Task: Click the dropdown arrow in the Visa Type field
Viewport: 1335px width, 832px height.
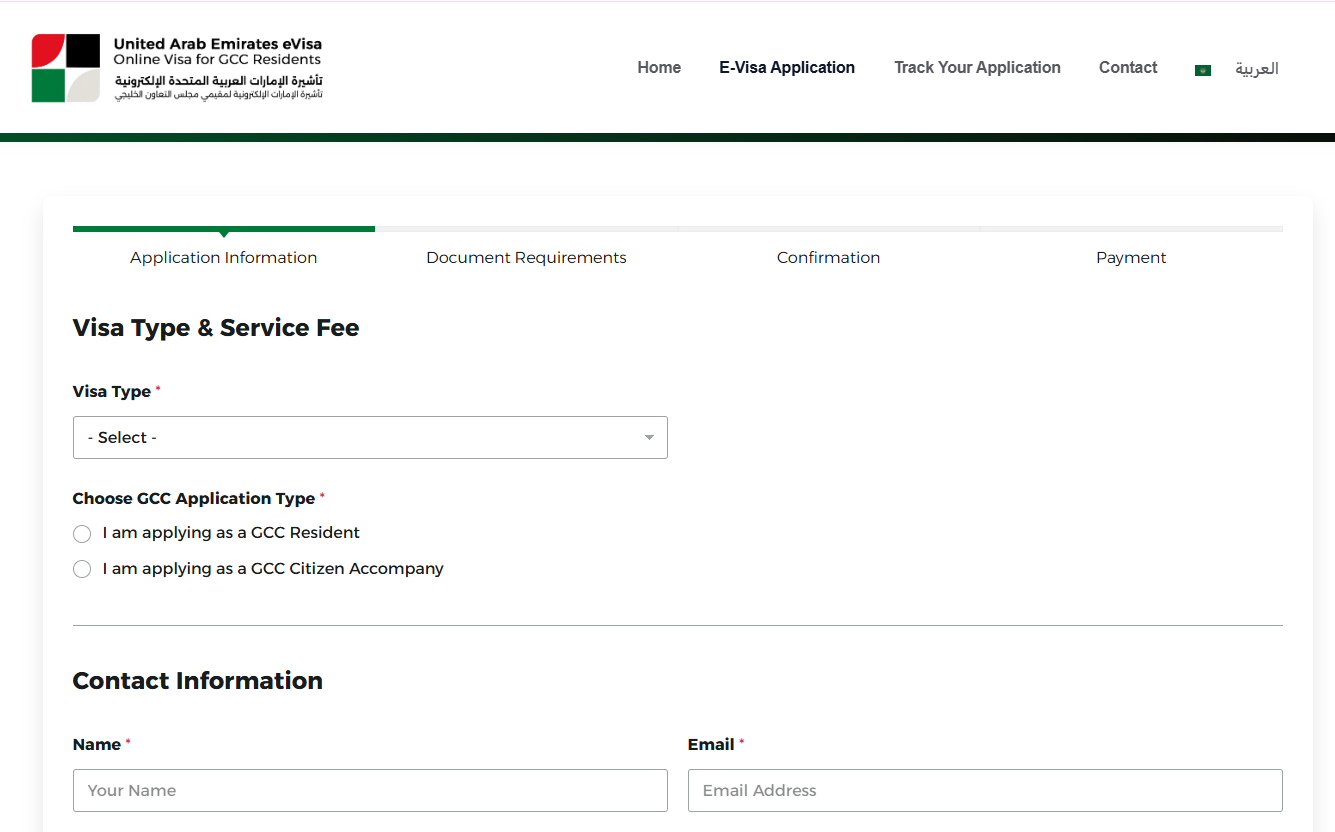Action: [x=648, y=437]
